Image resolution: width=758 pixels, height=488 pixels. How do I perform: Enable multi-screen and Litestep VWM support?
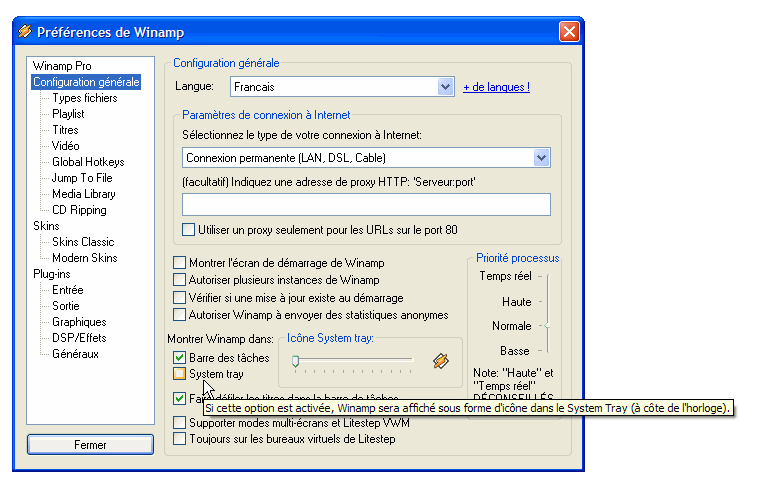pos(179,423)
